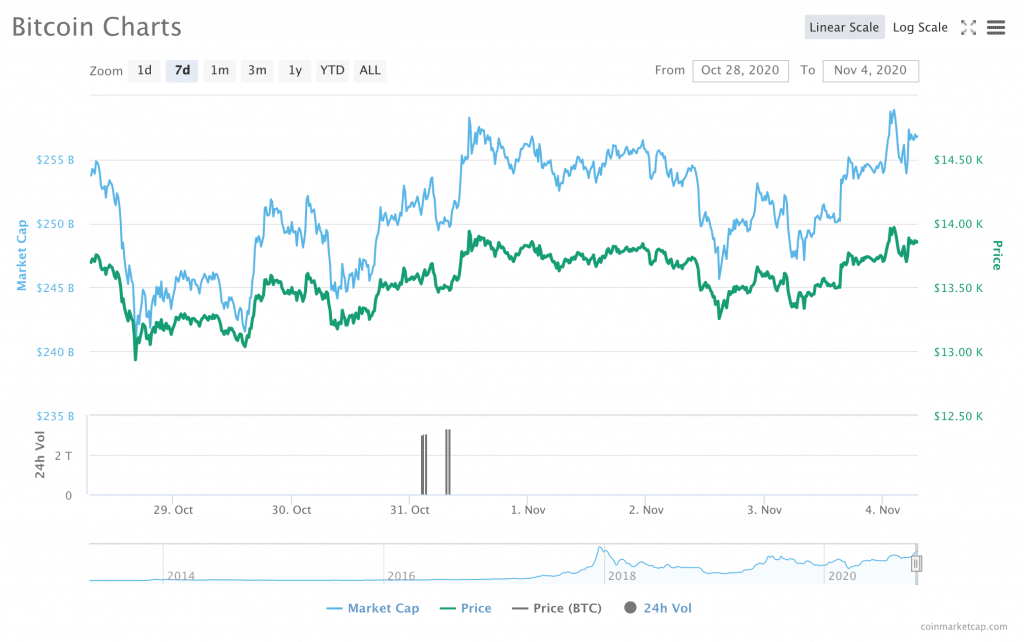Choose the YTD zoom option
This screenshot has width=1024, height=642.
[332, 70]
